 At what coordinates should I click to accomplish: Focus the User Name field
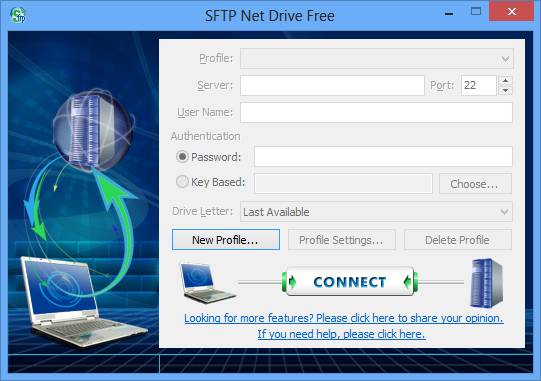point(376,112)
